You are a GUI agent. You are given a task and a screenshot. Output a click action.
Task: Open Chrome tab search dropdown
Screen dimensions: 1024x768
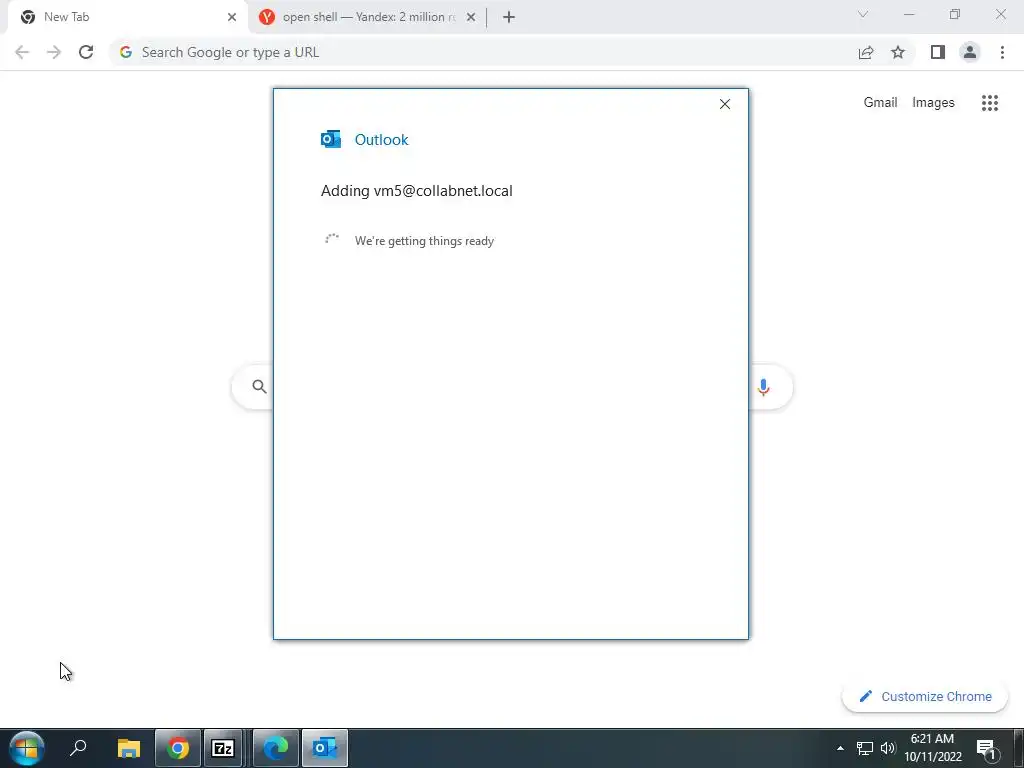[863, 14]
